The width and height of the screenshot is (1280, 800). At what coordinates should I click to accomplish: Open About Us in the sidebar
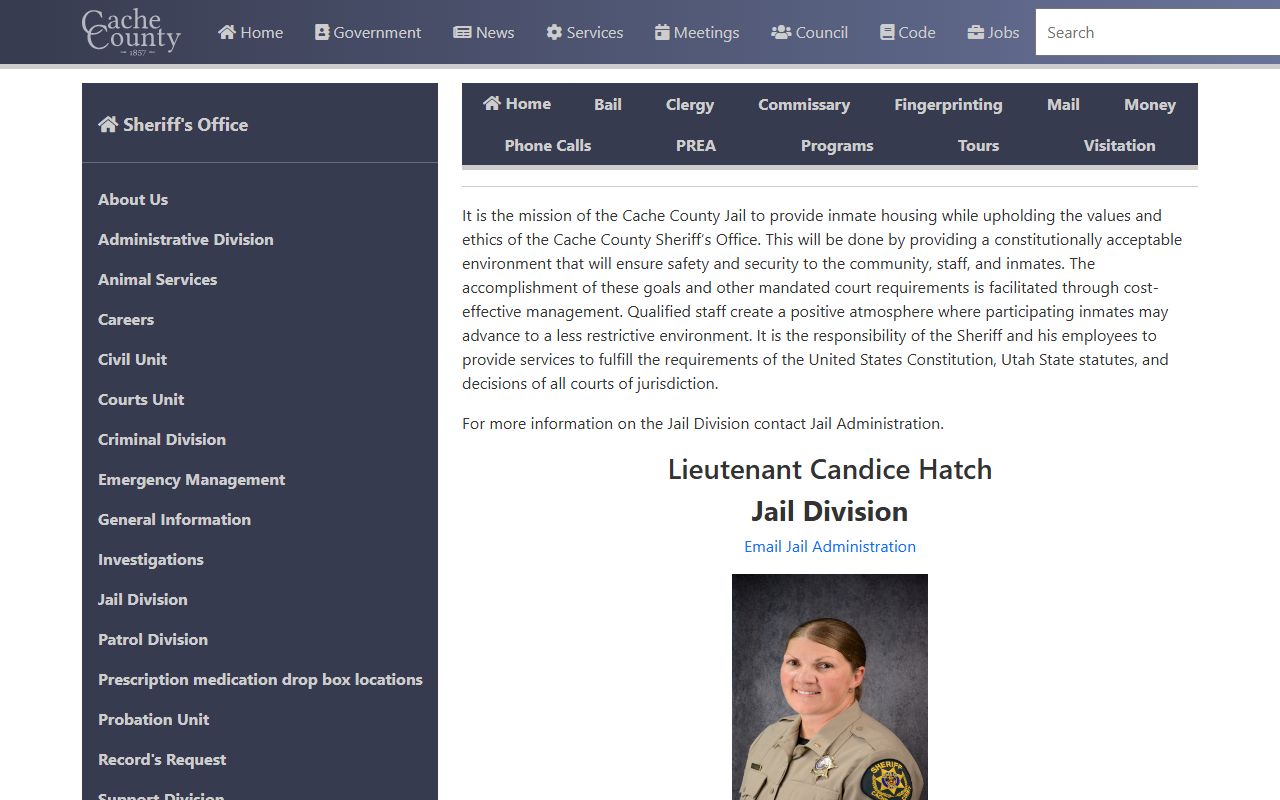tap(133, 199)
